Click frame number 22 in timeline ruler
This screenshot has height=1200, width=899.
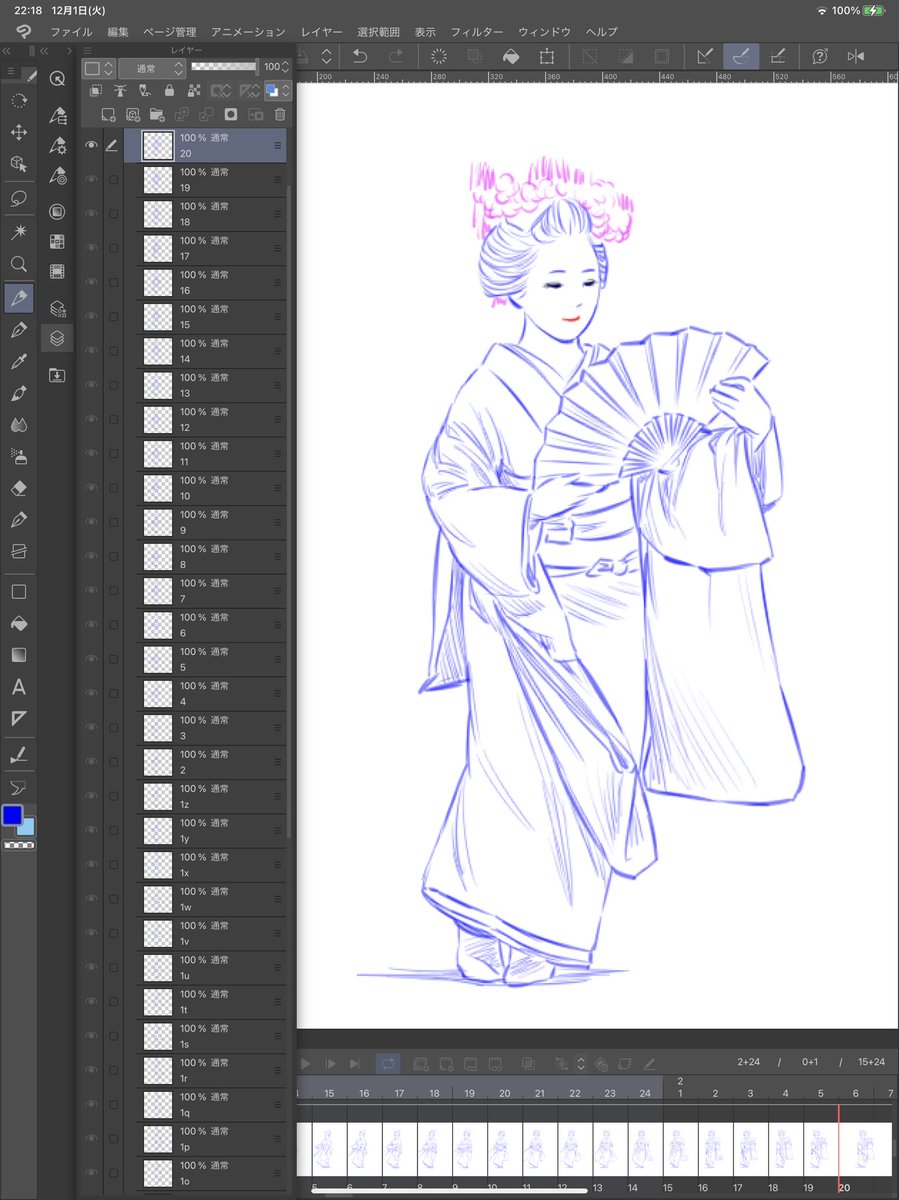[x=575, y=1094]
